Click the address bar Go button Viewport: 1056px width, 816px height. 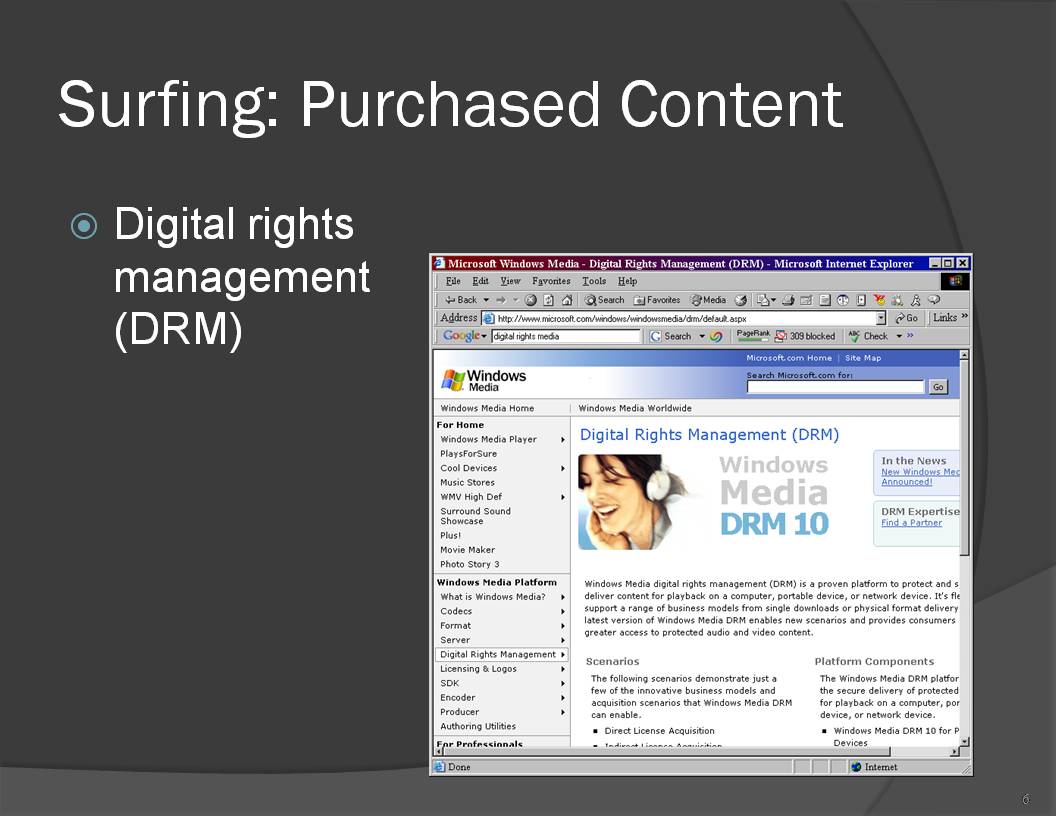(x=906, y=318)
